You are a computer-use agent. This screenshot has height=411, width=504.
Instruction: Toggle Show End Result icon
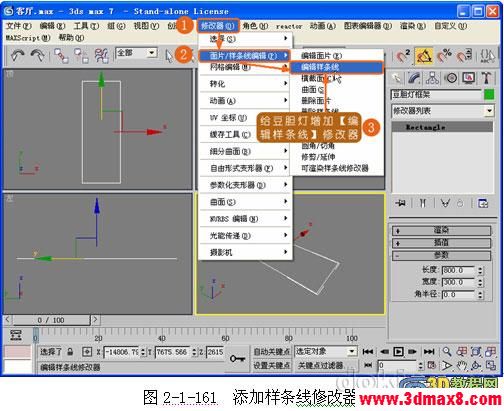point(423,203)
